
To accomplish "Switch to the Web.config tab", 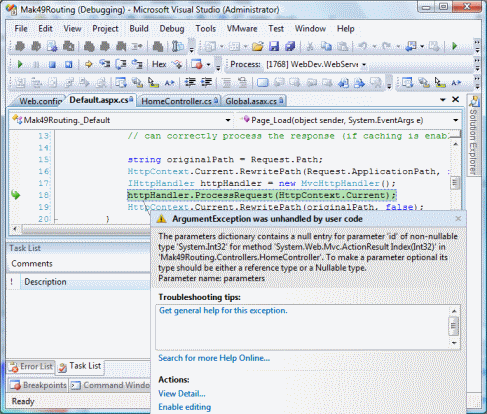I will 39,101.
